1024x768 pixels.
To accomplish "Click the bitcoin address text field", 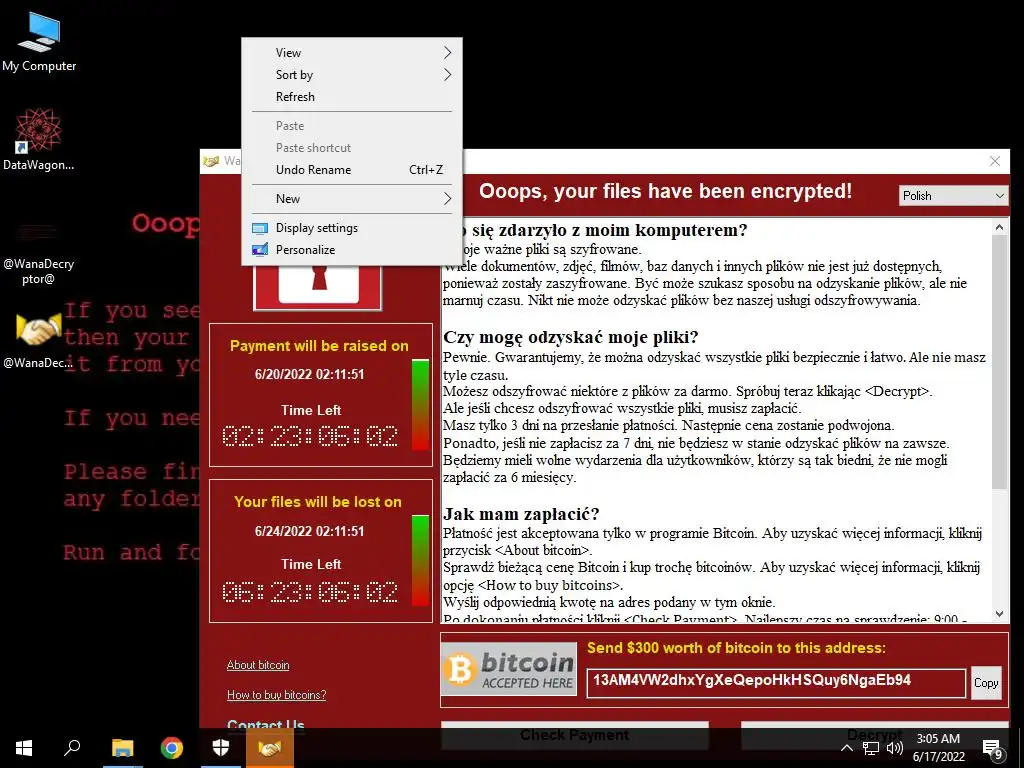I will point(776,682).
